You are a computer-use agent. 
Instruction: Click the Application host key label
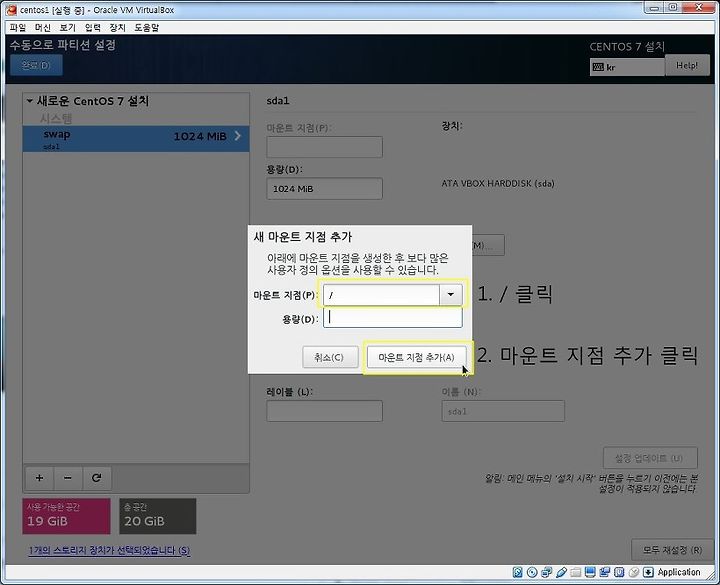tap(679, 572)
